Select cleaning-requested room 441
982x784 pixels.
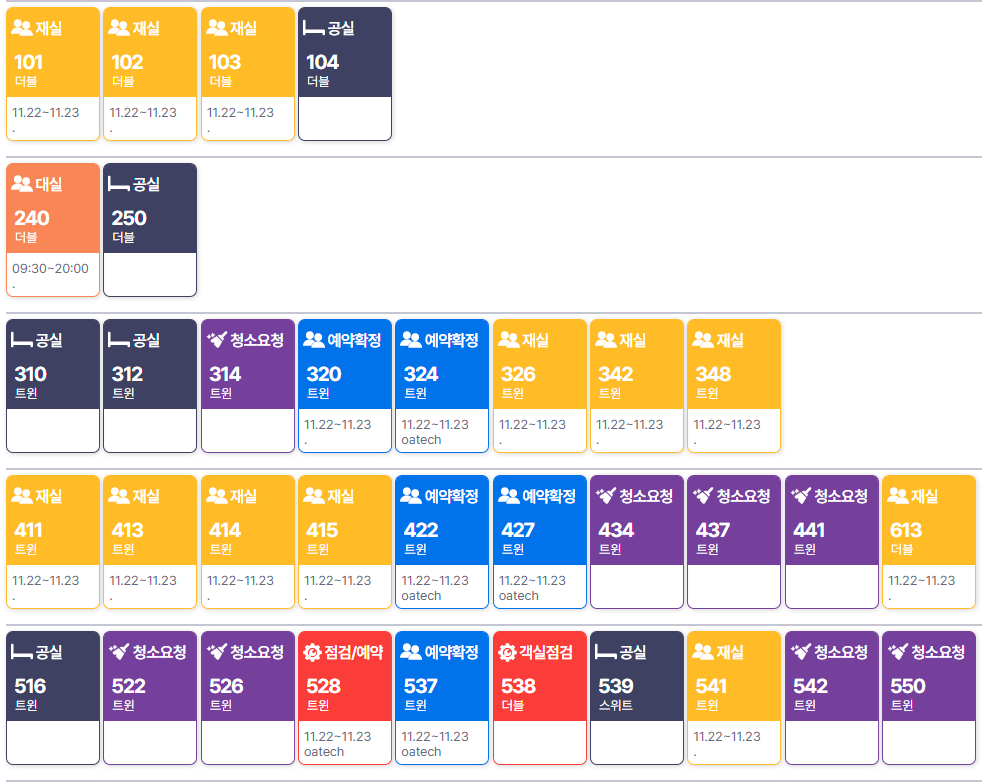tap(831, 530)
